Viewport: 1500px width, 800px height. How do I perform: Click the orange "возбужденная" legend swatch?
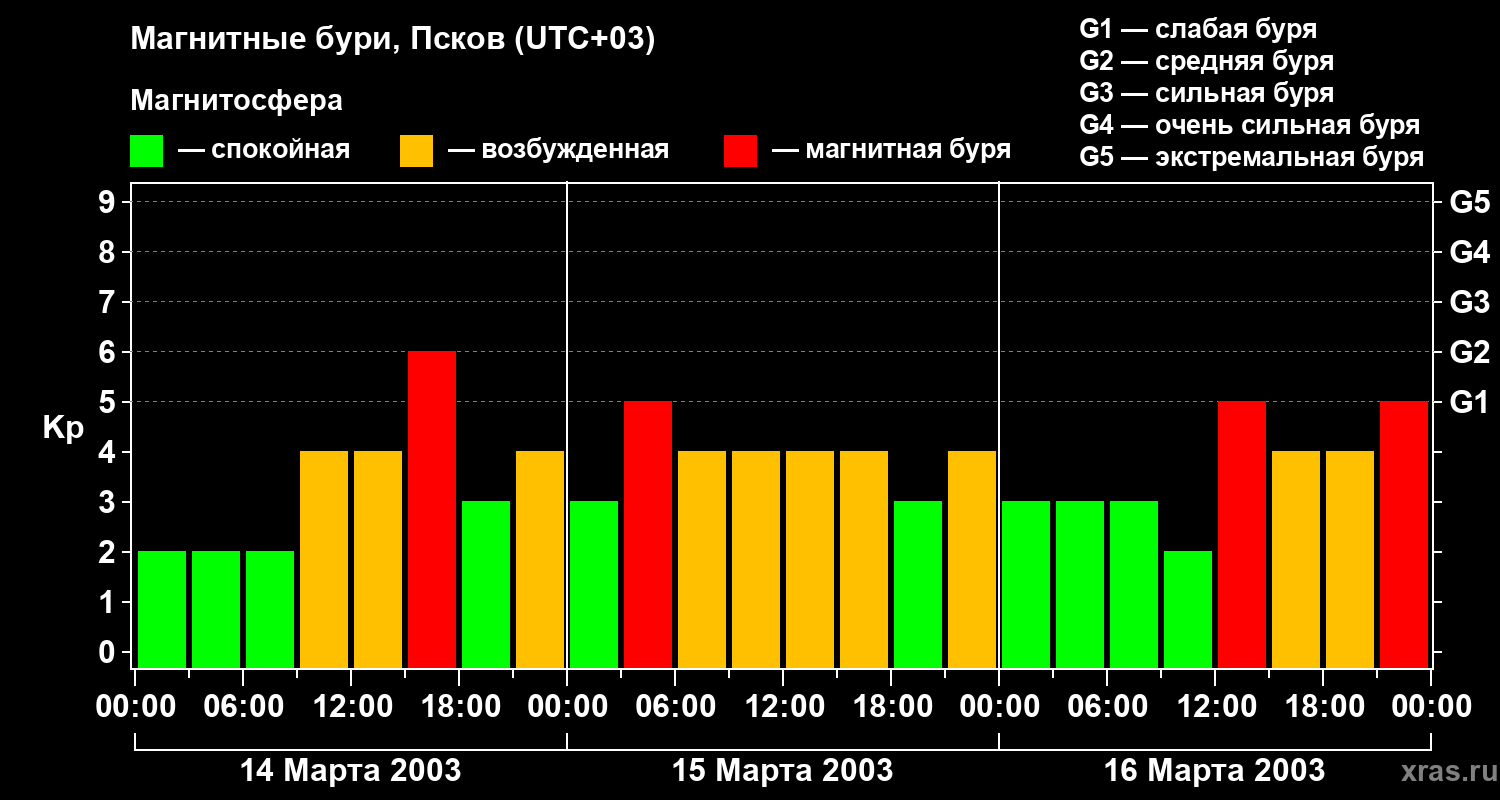(416, 151)
